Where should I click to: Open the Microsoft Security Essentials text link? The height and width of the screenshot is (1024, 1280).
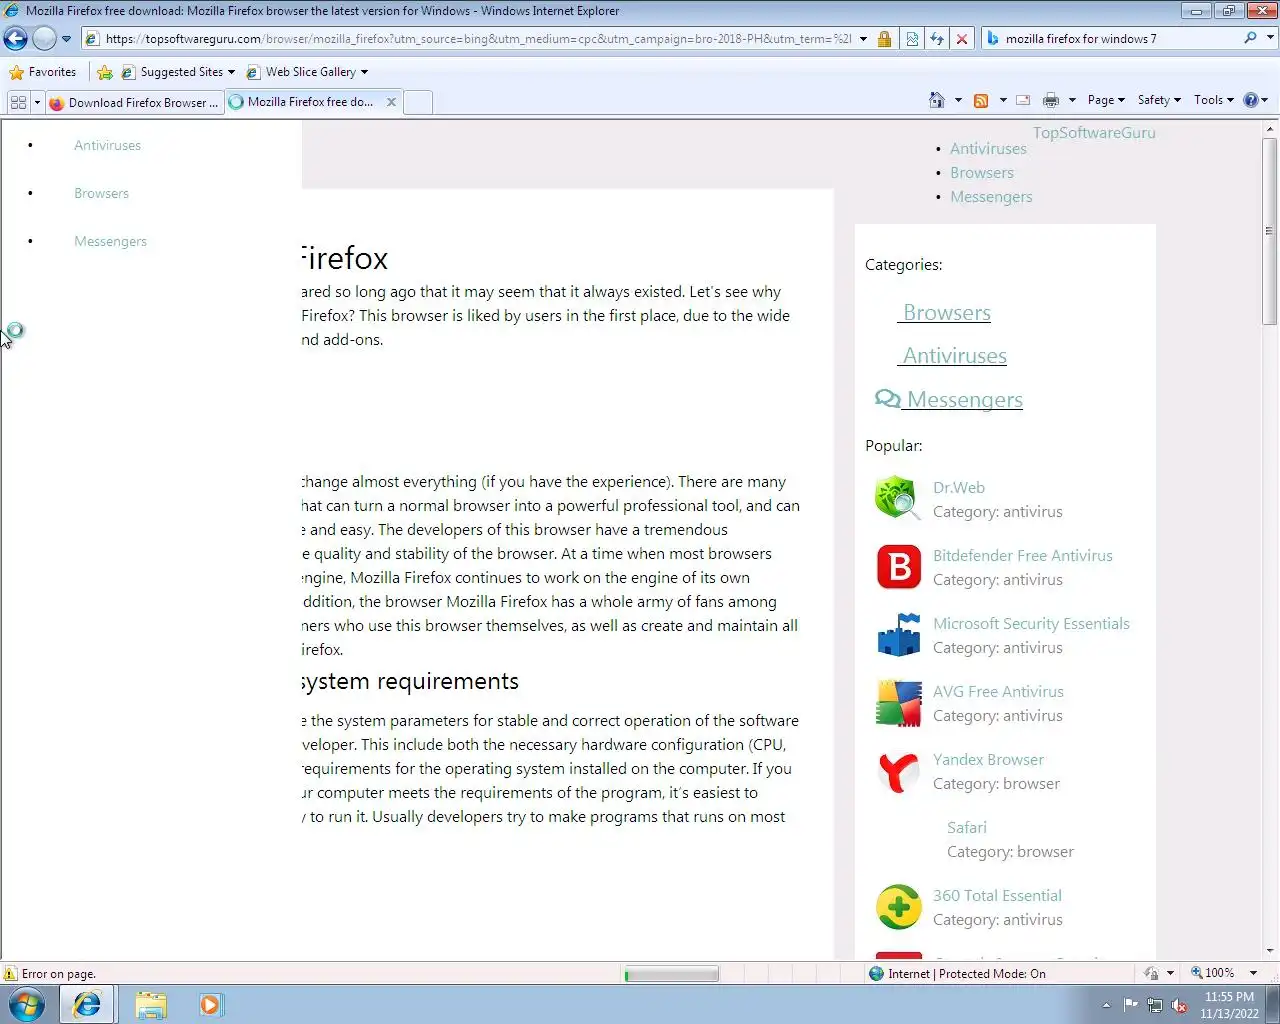[x=1031, y=623]
